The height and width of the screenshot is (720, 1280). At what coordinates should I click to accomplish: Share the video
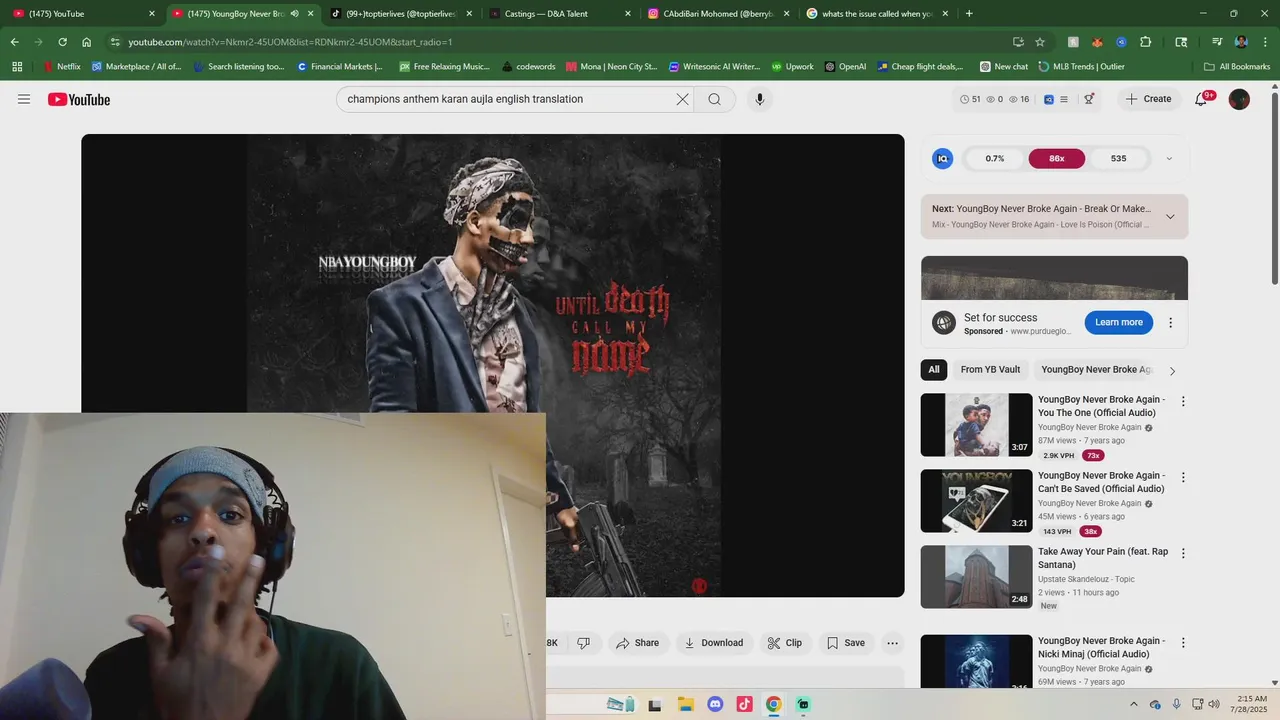638,643
